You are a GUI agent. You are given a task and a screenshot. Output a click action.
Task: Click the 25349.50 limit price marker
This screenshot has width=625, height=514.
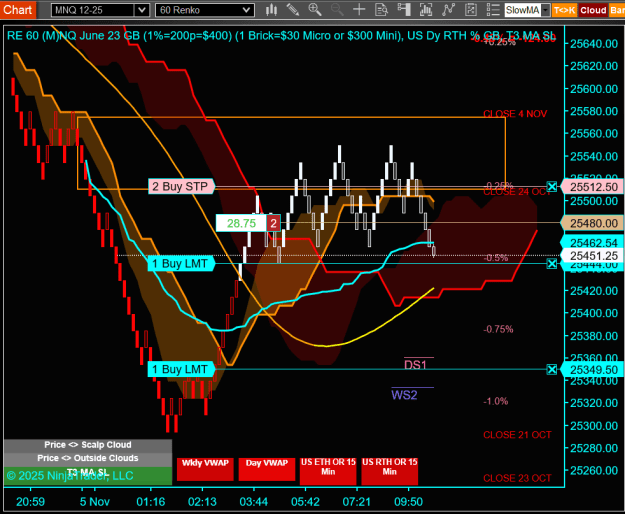593,370
